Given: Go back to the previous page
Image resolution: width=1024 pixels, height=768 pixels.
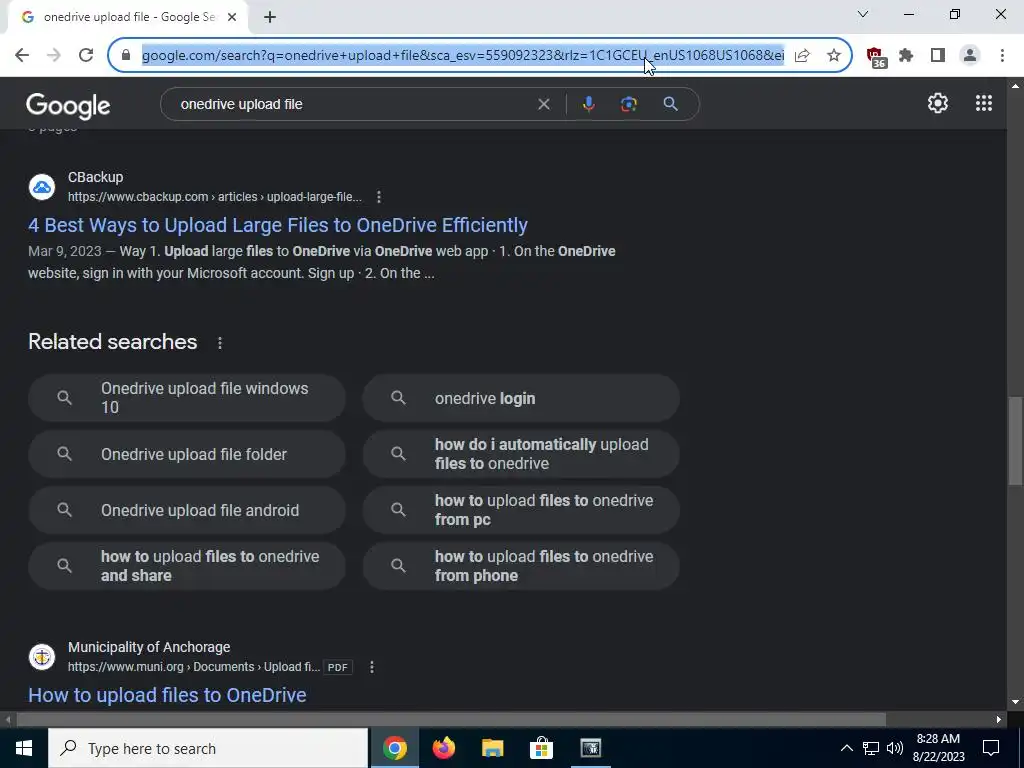Looking at the screenshot, I should (22, 56).
